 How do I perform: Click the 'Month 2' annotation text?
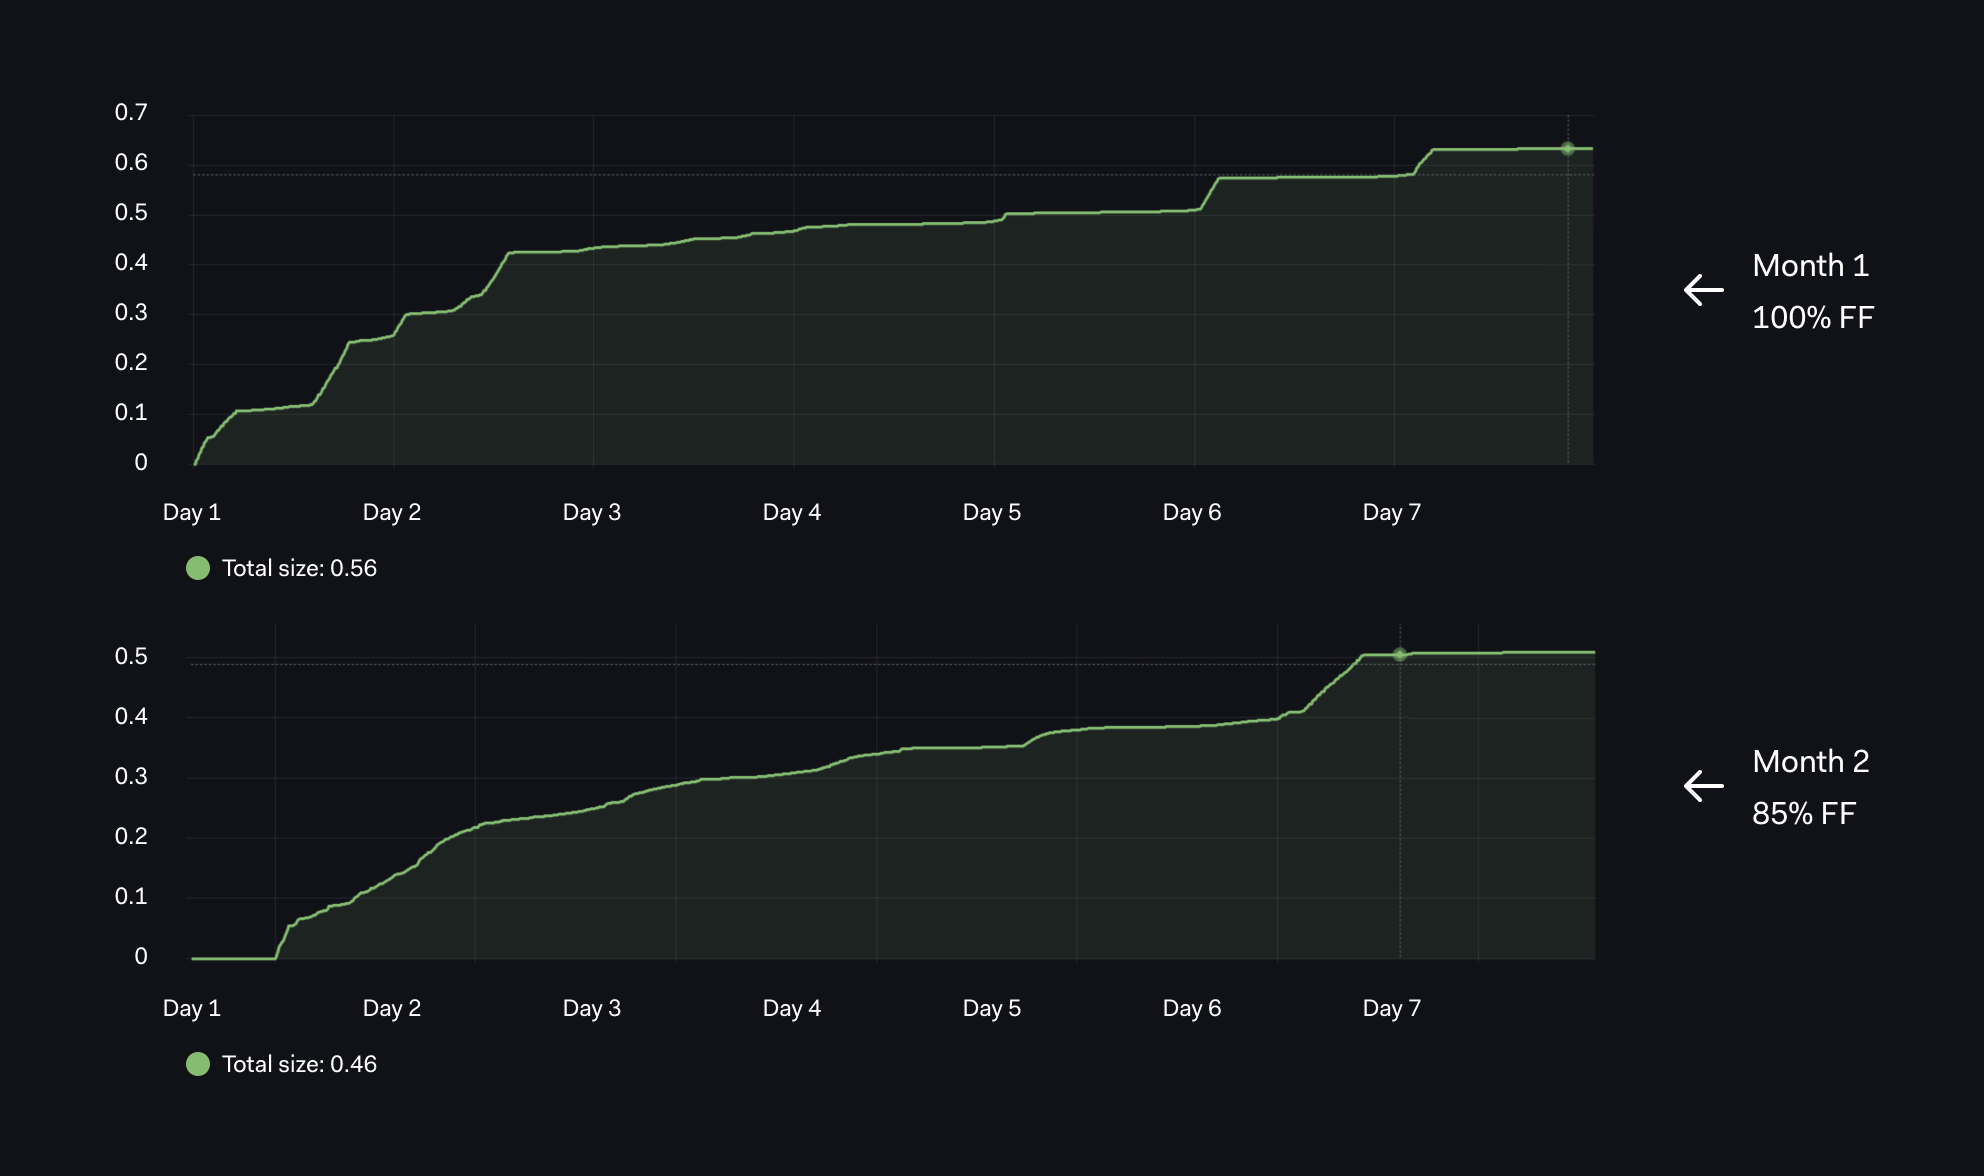[1810, 761]
